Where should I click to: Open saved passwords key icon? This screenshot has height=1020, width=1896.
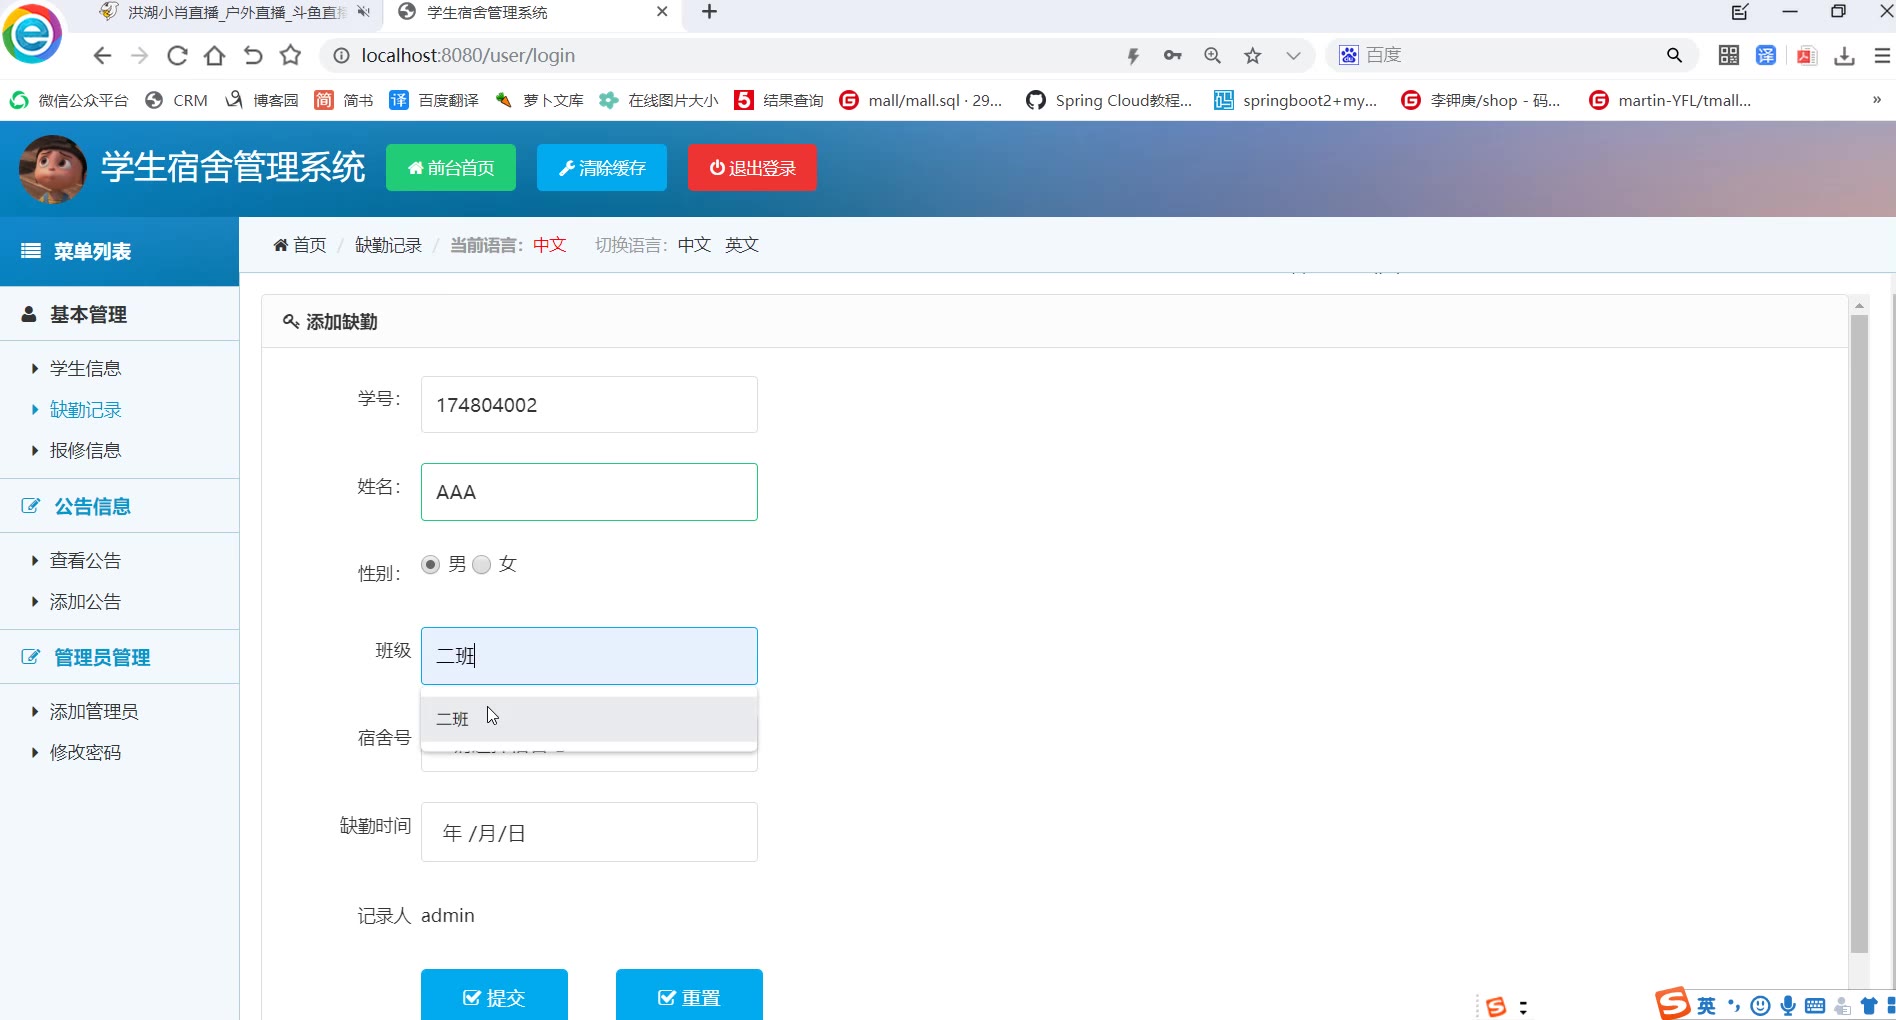pyautogui.click(x=1173, y=56)
